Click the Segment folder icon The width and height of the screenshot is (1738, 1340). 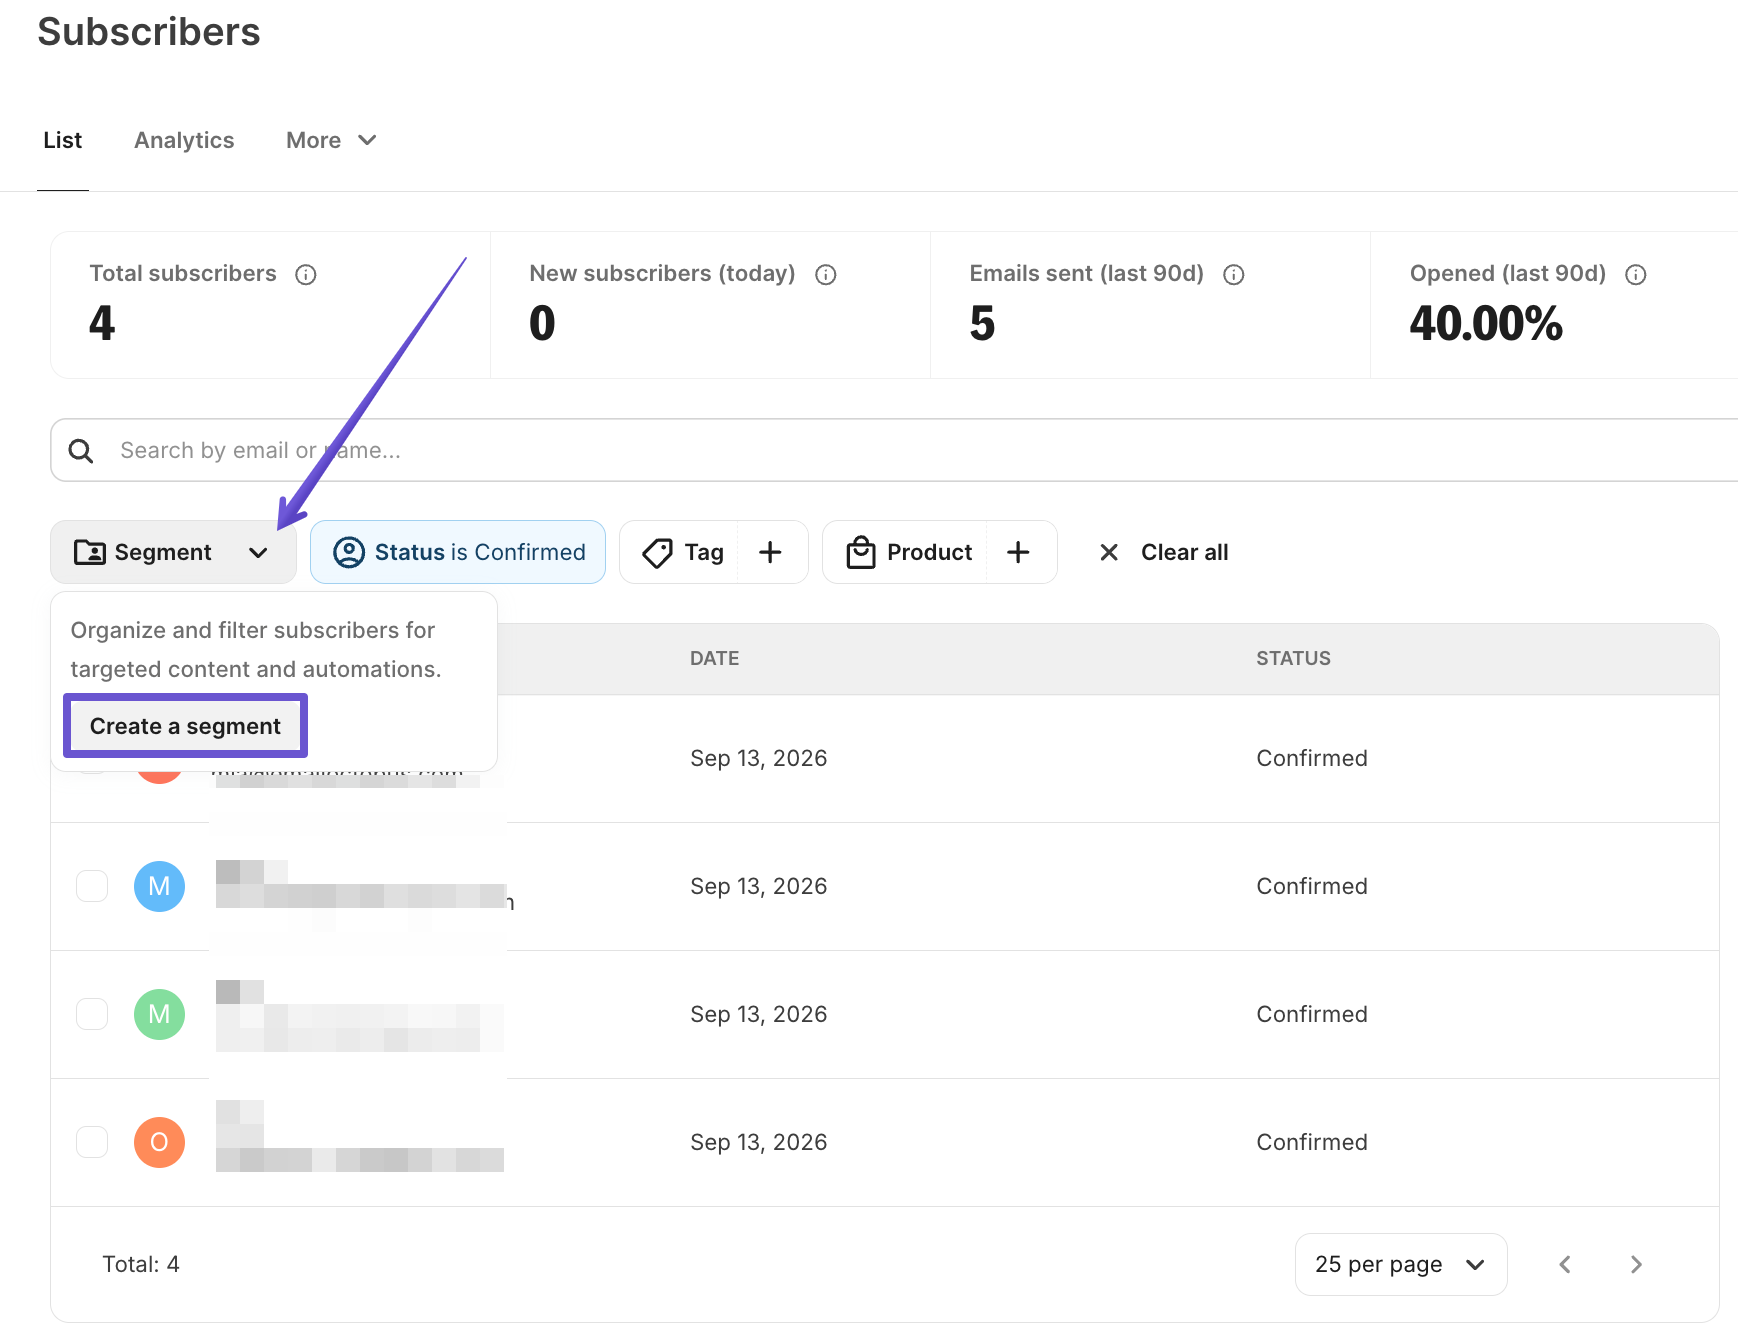90,552
